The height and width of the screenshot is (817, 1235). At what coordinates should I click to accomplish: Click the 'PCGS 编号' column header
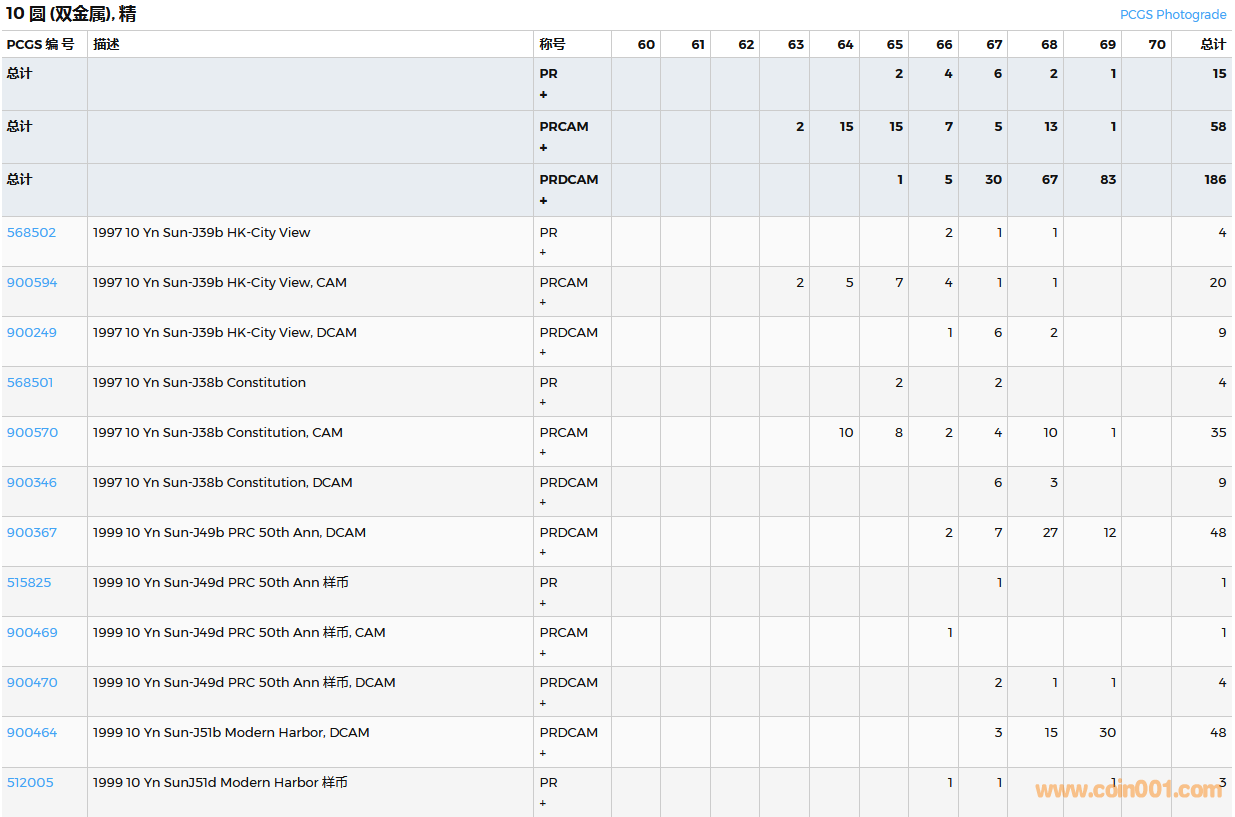coord(41,45)
